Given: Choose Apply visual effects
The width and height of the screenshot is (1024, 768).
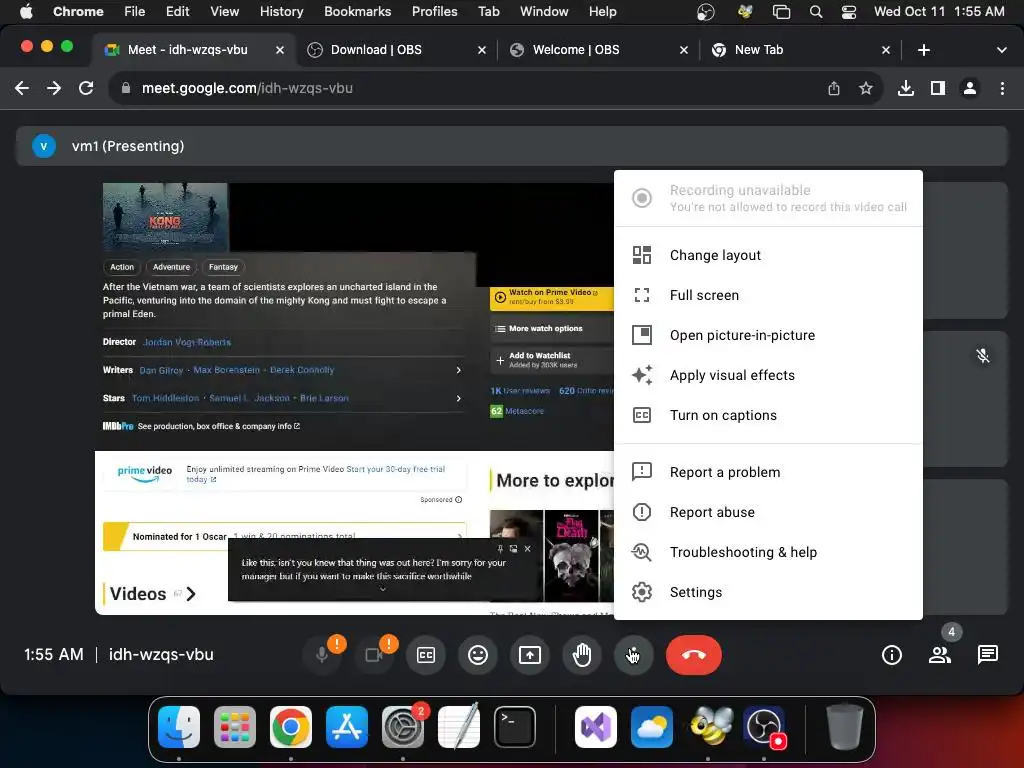Looking at the screenshot, I should [768, 375].
